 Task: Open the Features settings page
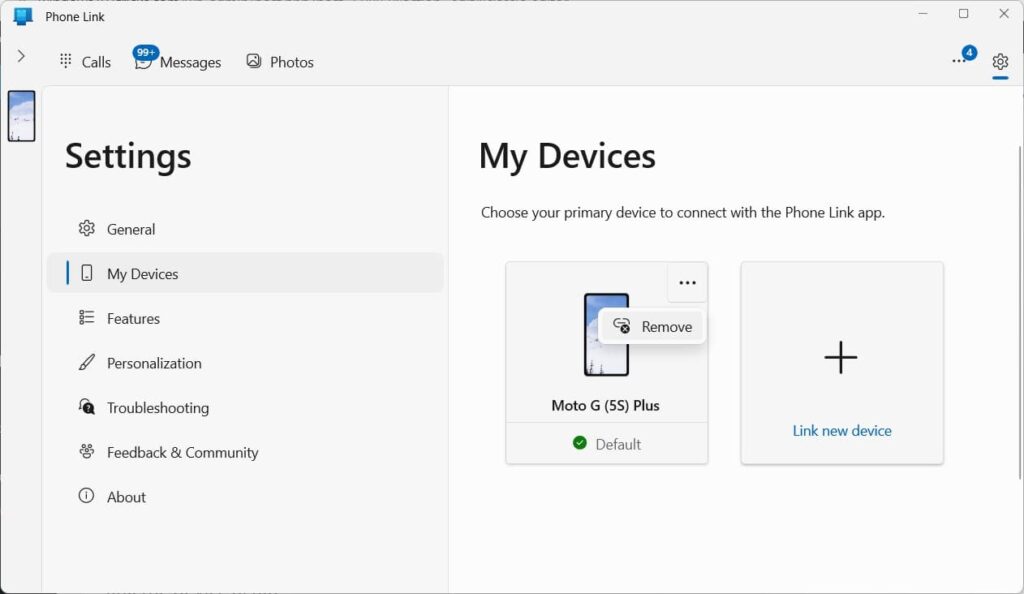click(132, 318)
